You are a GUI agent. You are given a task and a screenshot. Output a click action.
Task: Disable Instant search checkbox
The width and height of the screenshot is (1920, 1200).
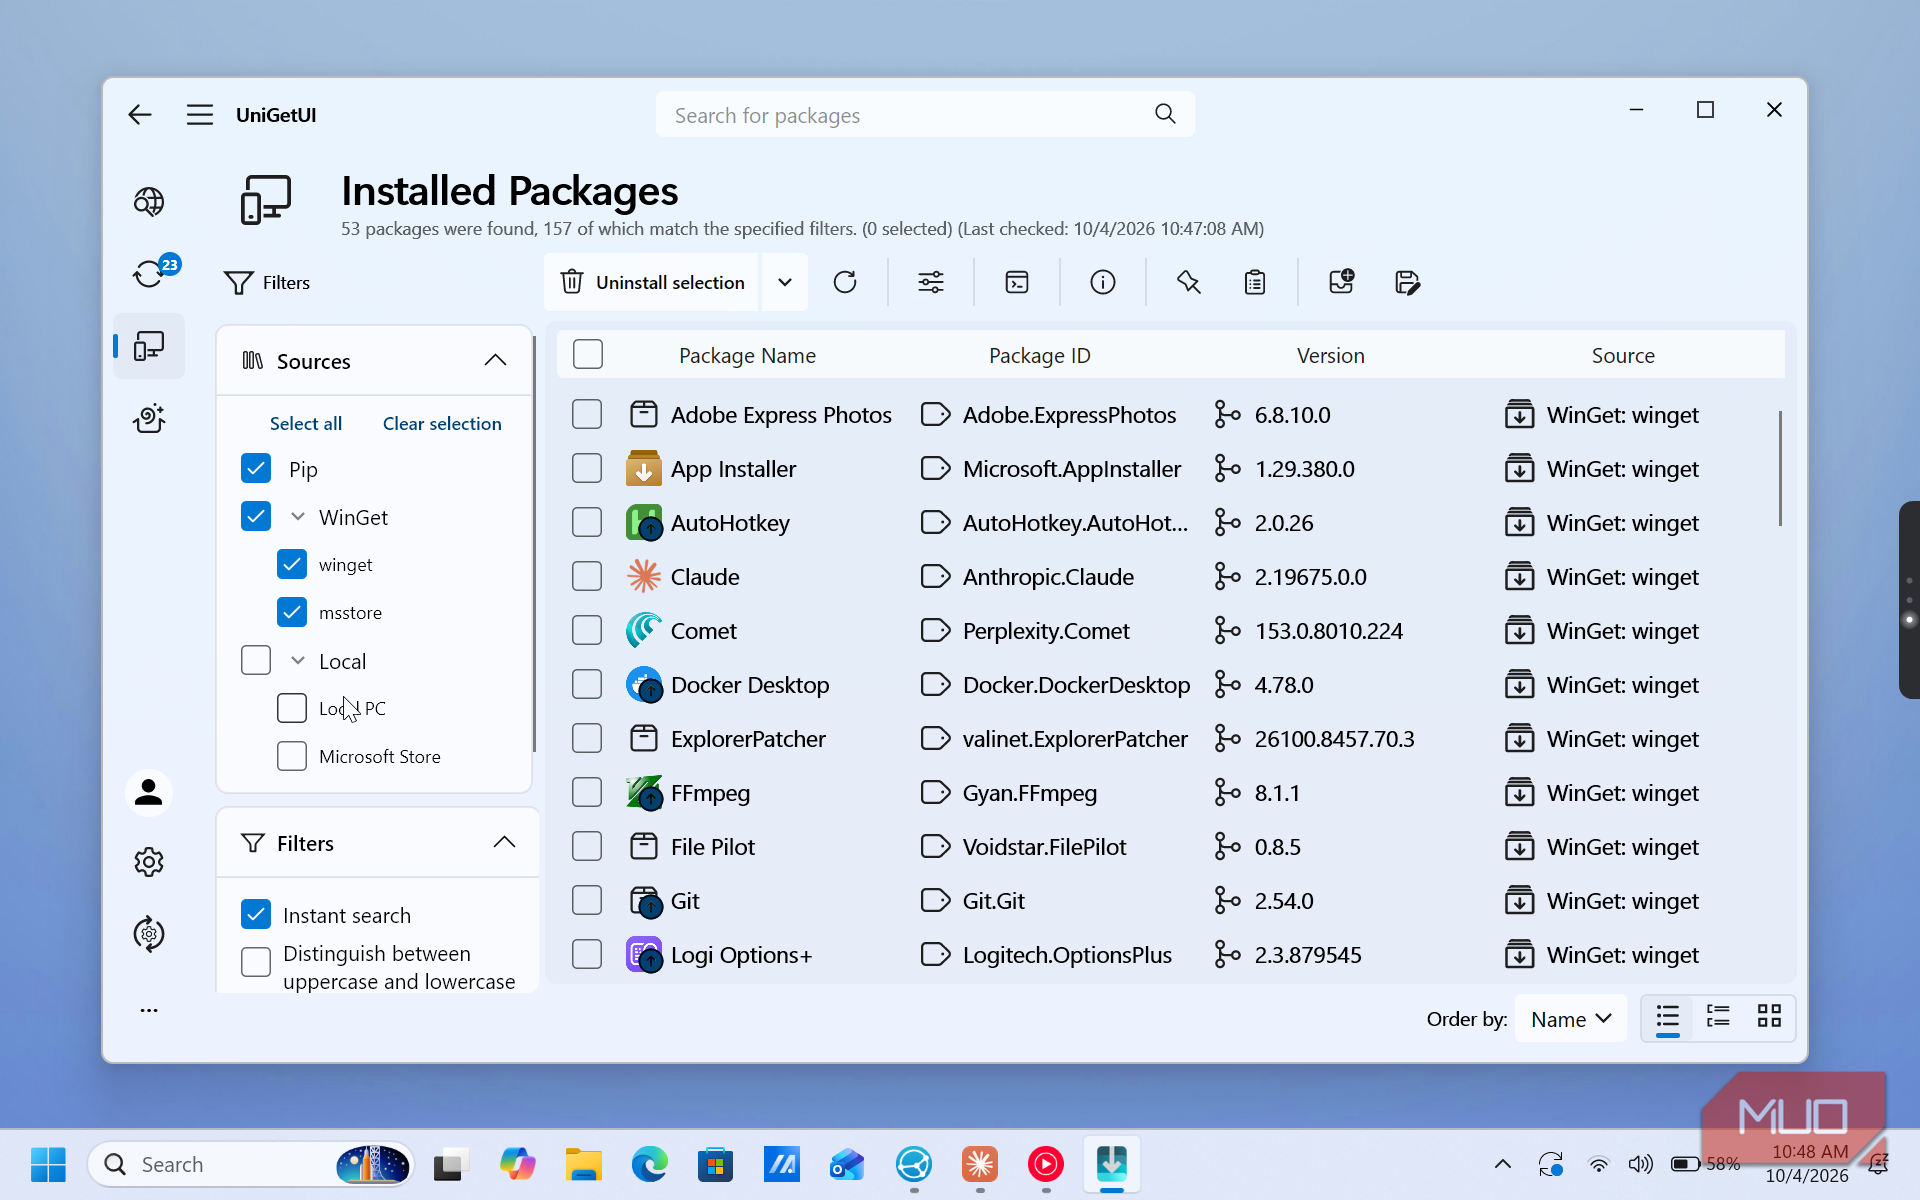256,914
